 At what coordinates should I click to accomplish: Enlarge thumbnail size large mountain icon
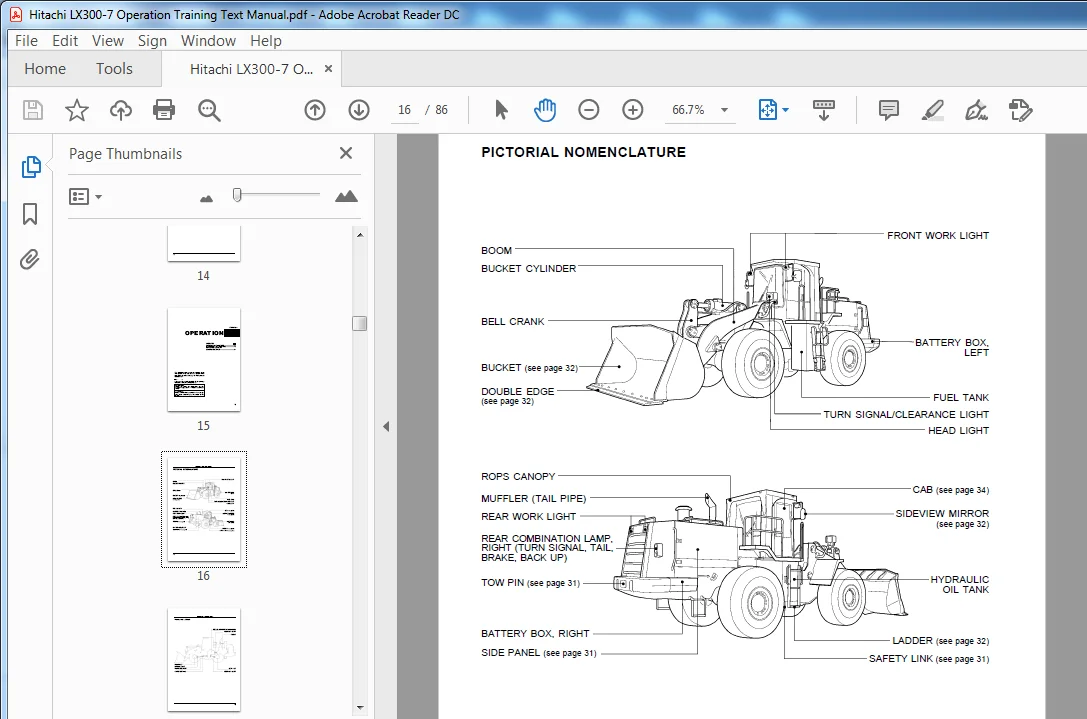tap(346, 196)
